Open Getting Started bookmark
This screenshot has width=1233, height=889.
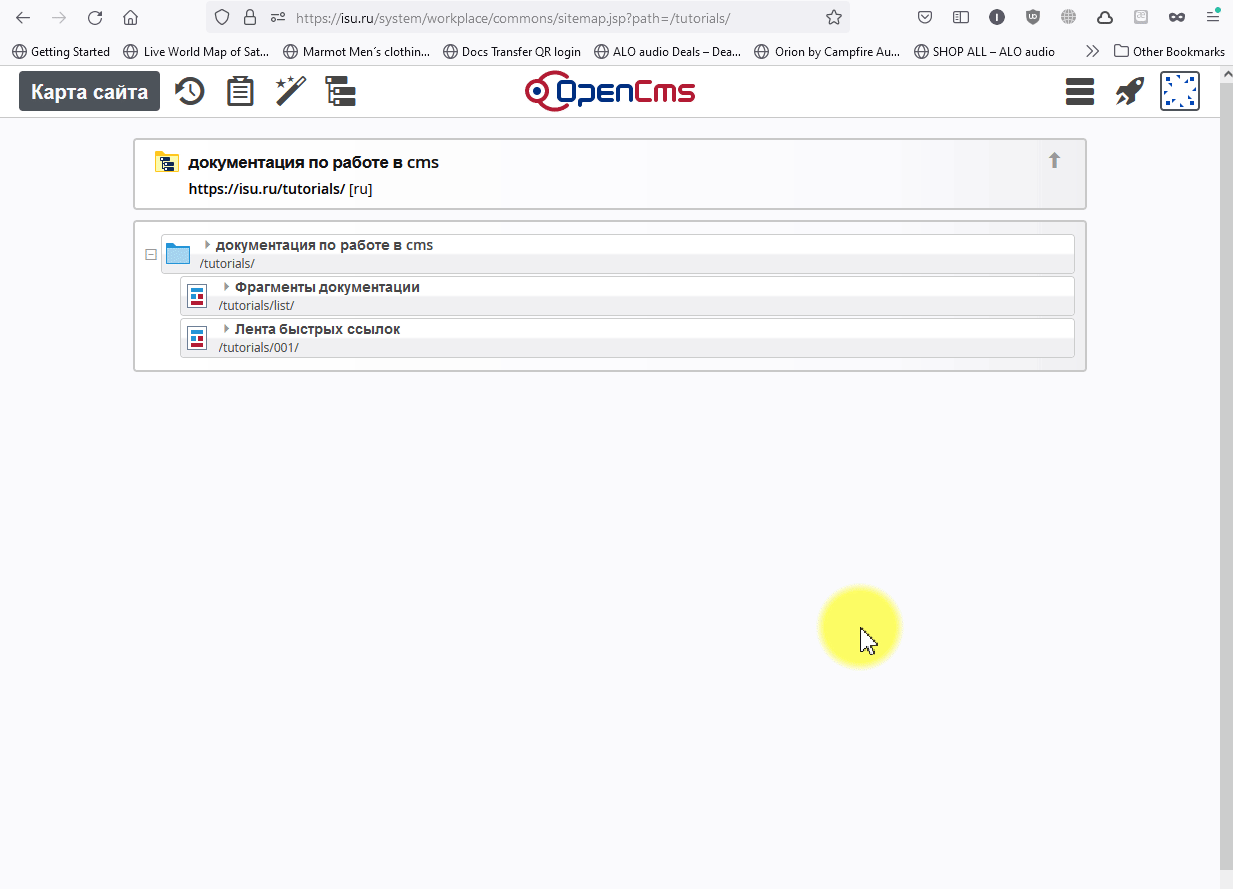61,52
